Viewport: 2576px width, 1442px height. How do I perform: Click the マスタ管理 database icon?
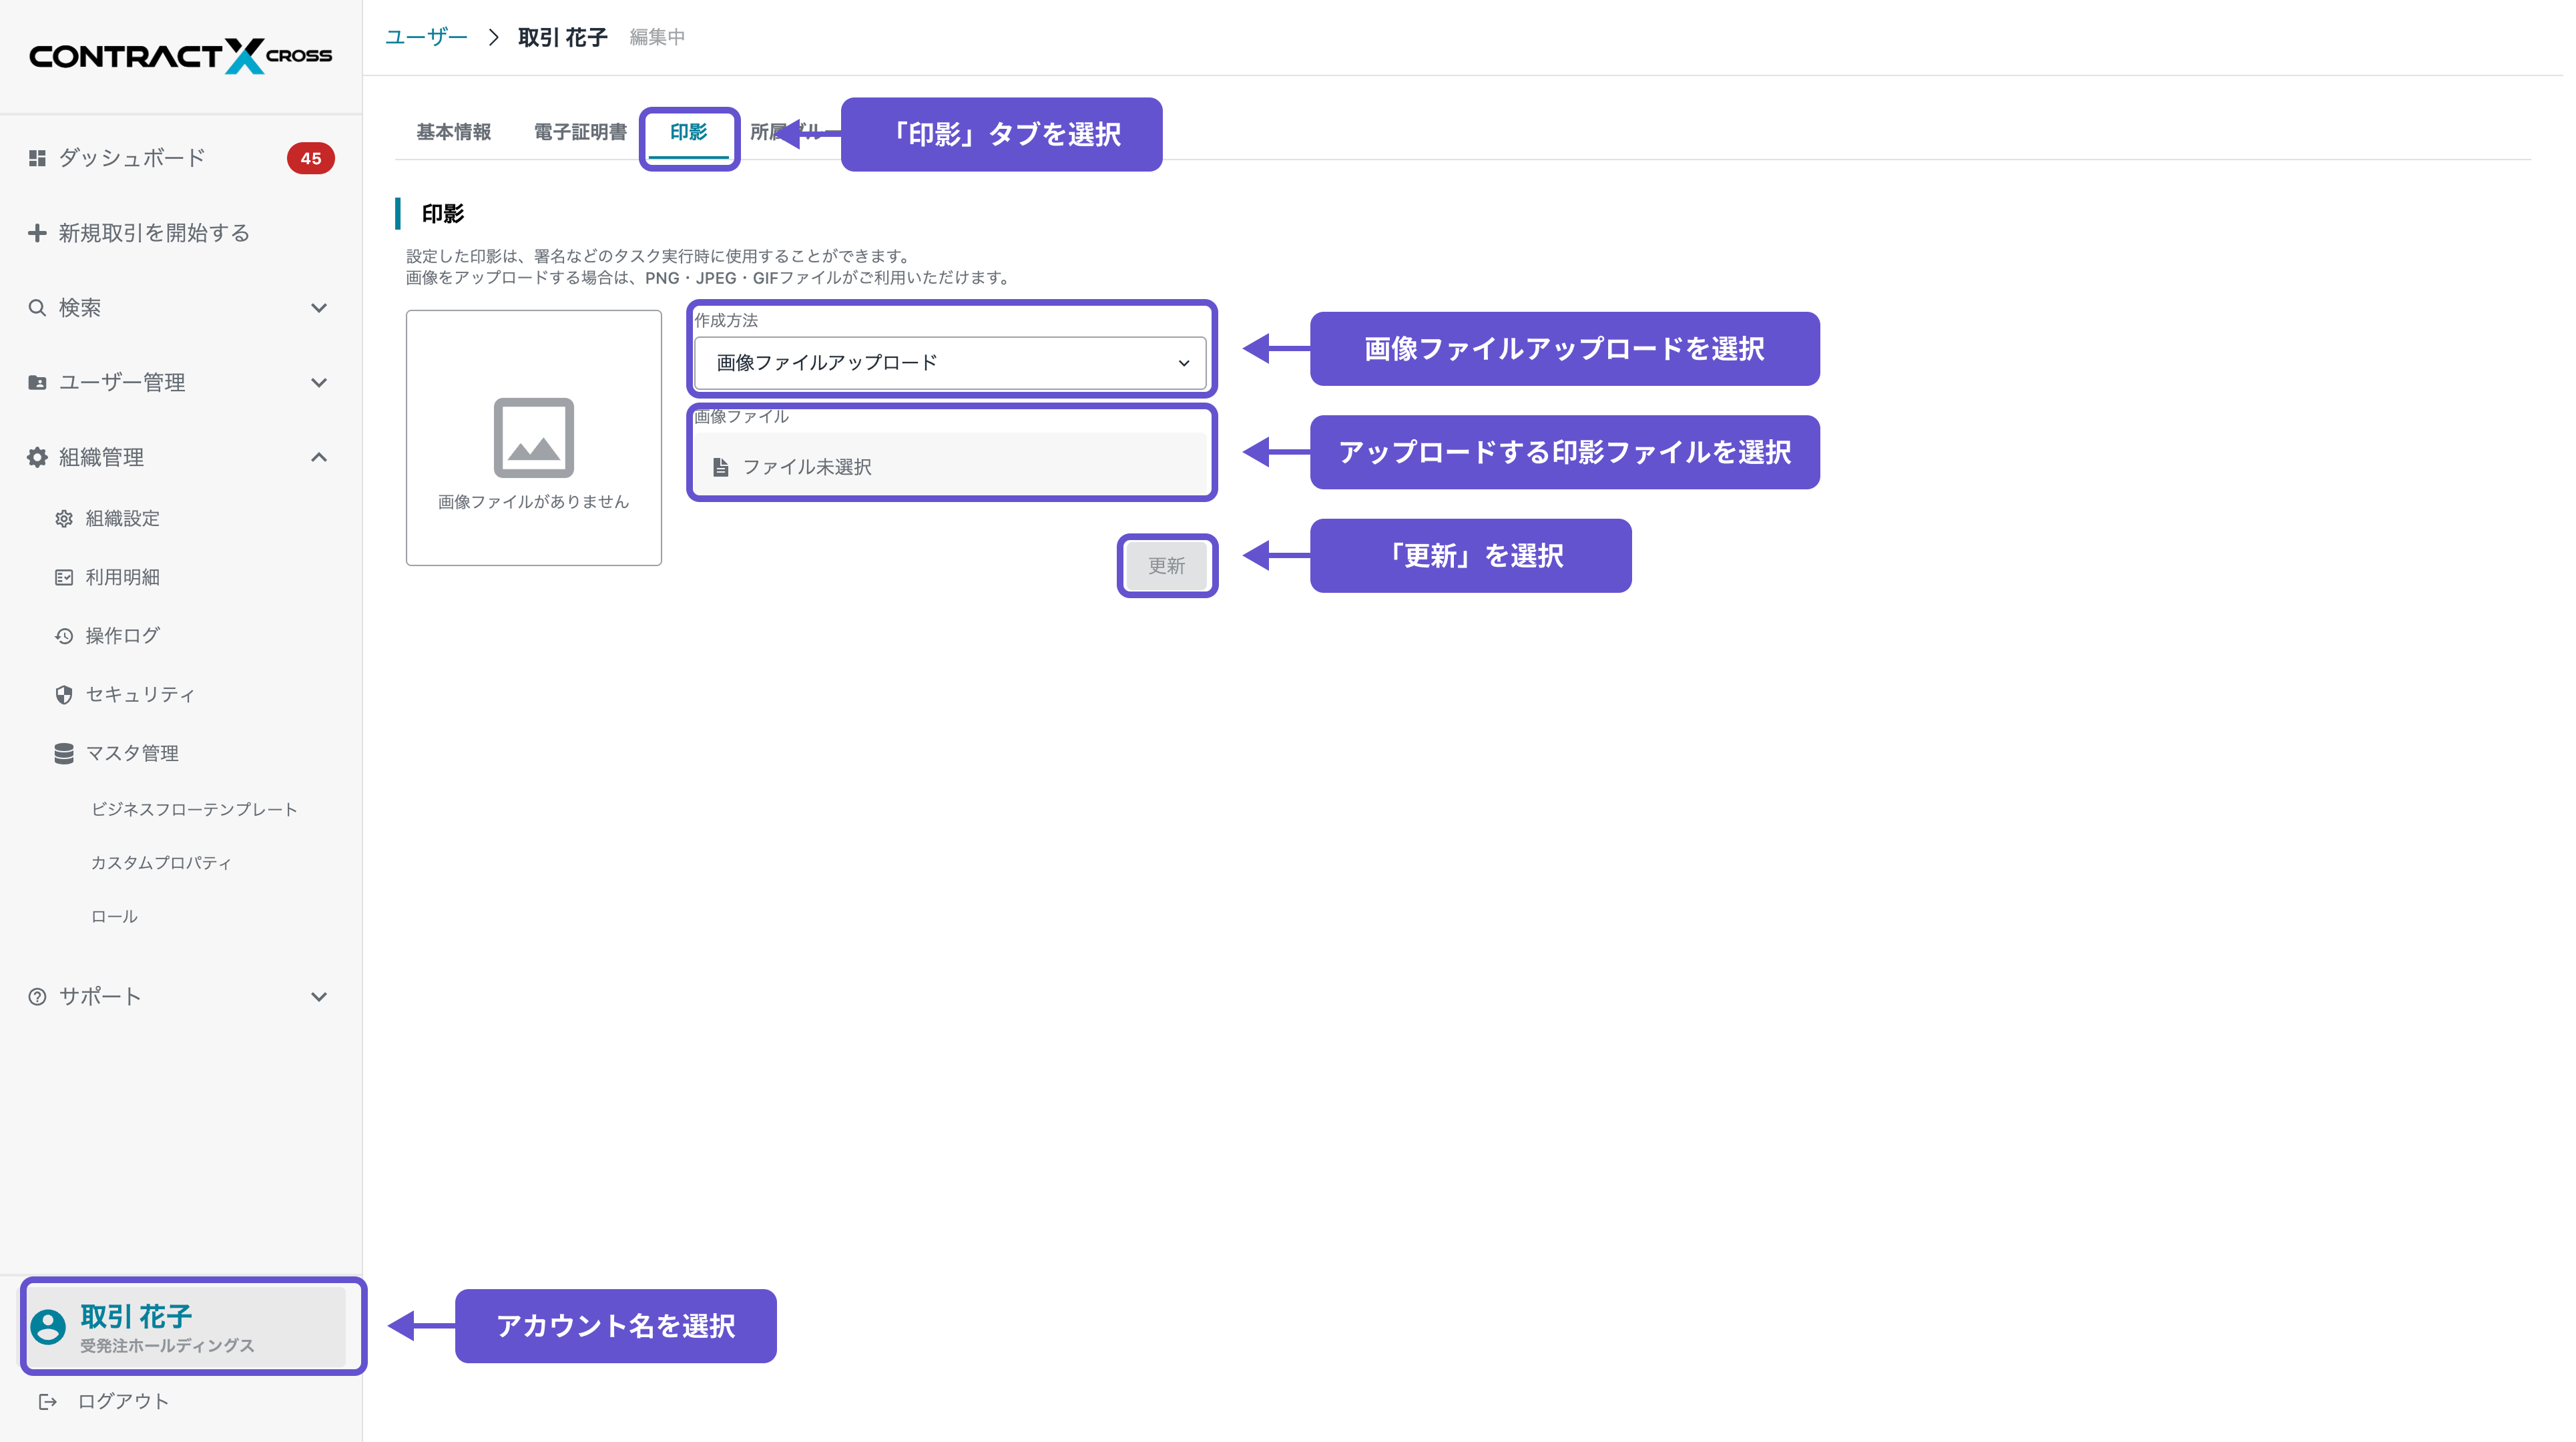point(63,753)
